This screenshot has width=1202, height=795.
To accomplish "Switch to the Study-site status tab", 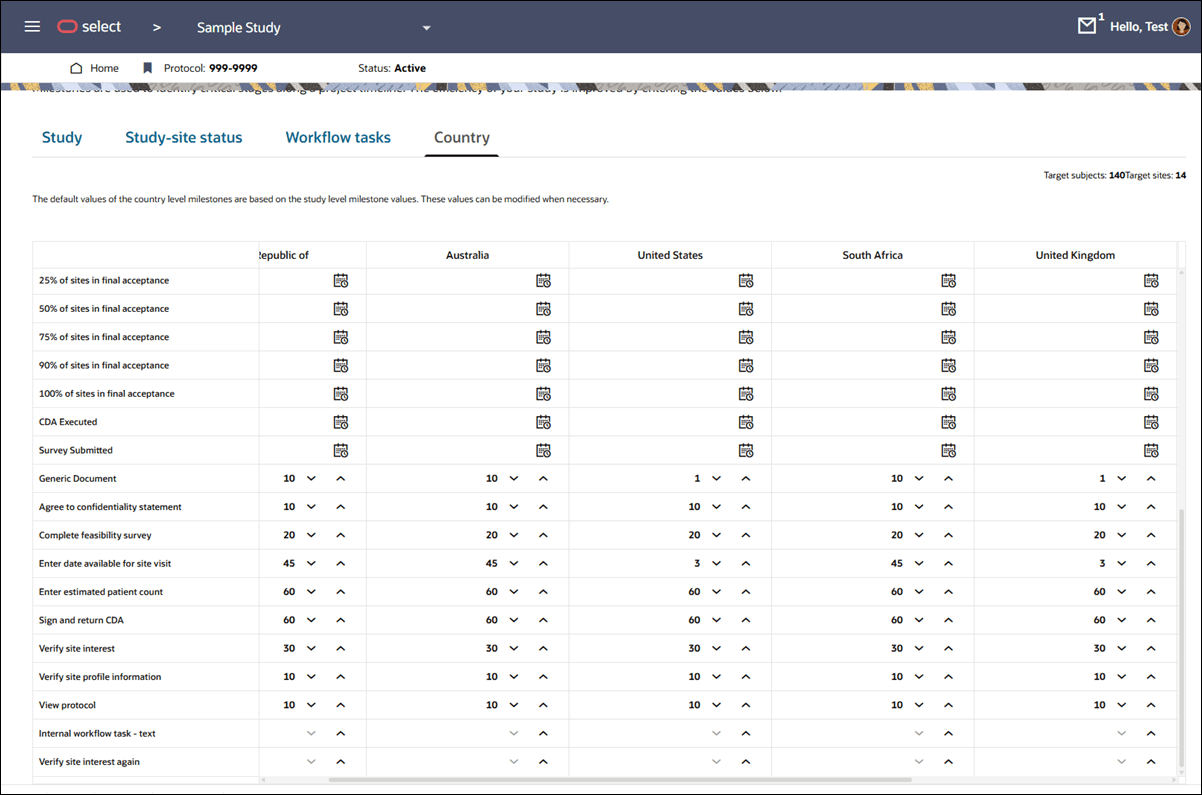I will 184,137.
